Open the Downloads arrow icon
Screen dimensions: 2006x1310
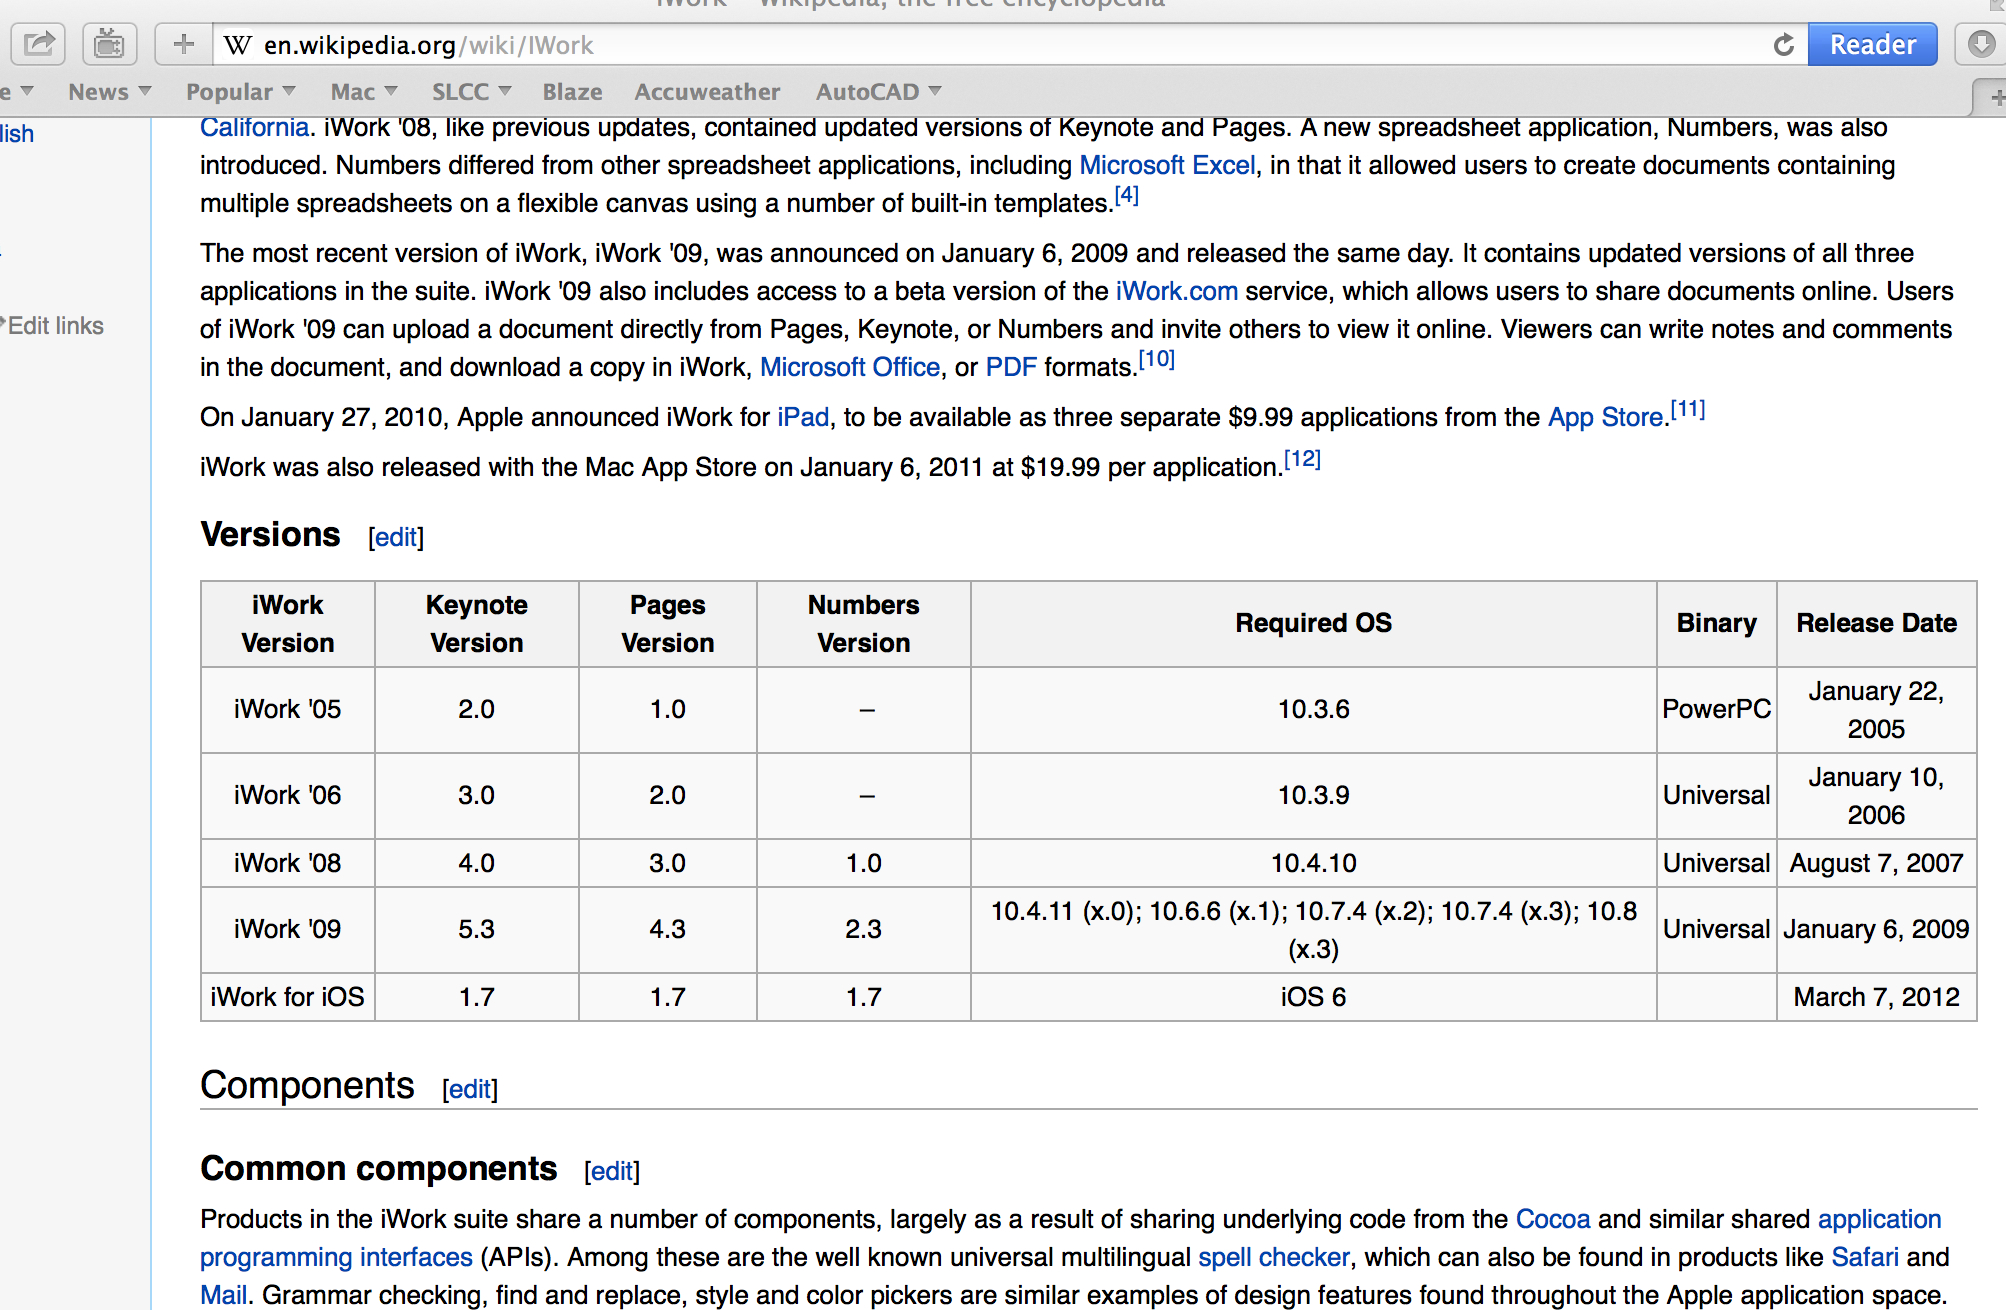click(x=1981, y=45)
